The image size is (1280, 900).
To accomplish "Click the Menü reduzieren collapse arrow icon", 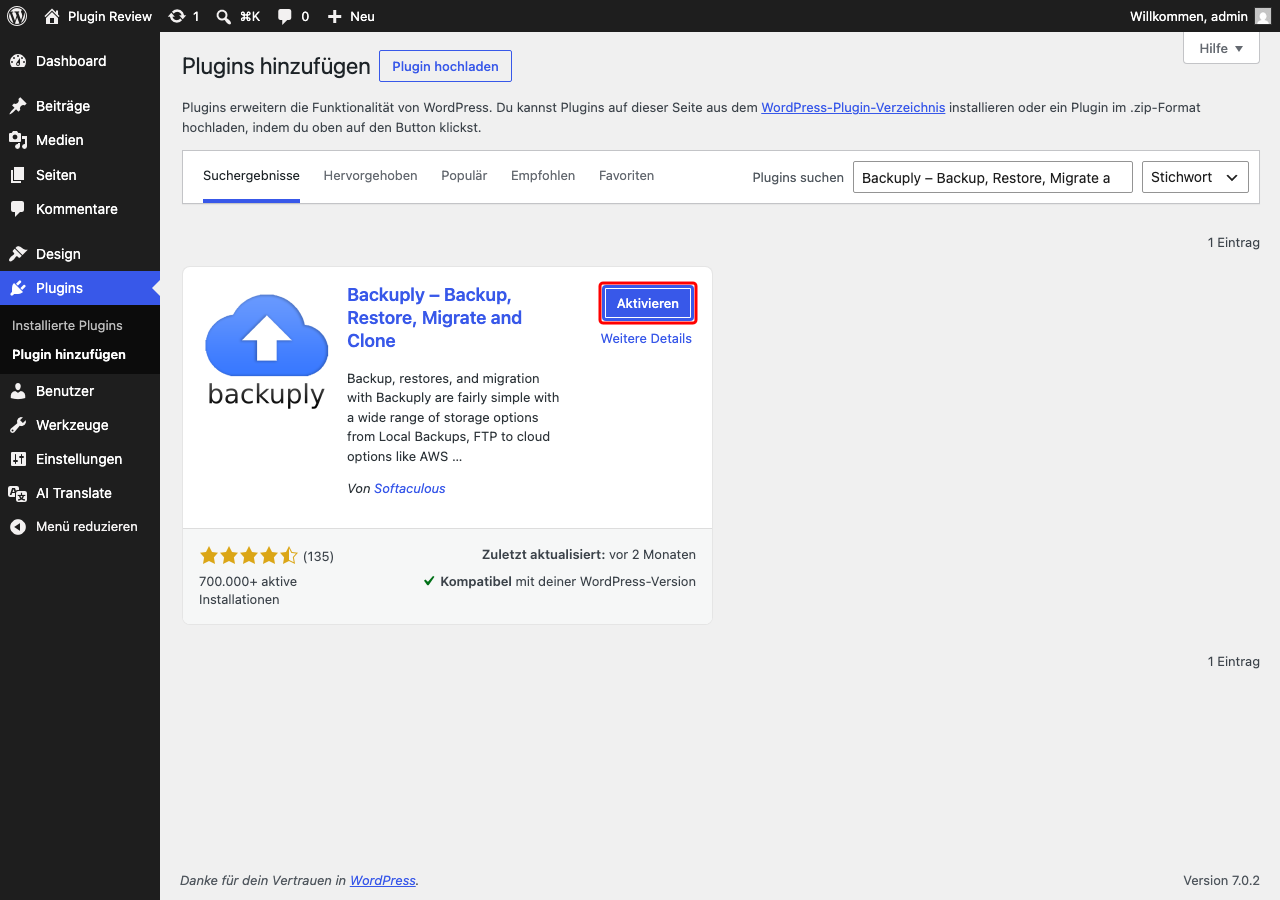I will (18, 527).
